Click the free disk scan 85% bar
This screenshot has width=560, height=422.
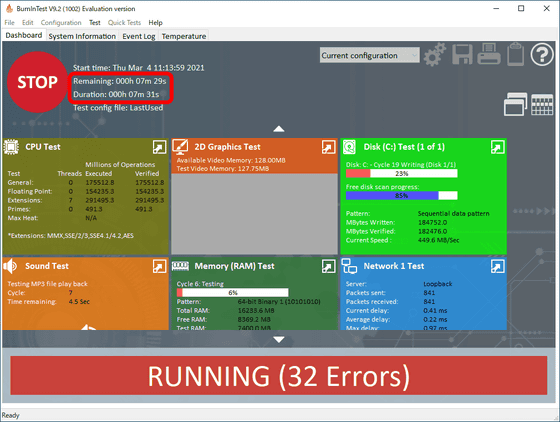401,196
